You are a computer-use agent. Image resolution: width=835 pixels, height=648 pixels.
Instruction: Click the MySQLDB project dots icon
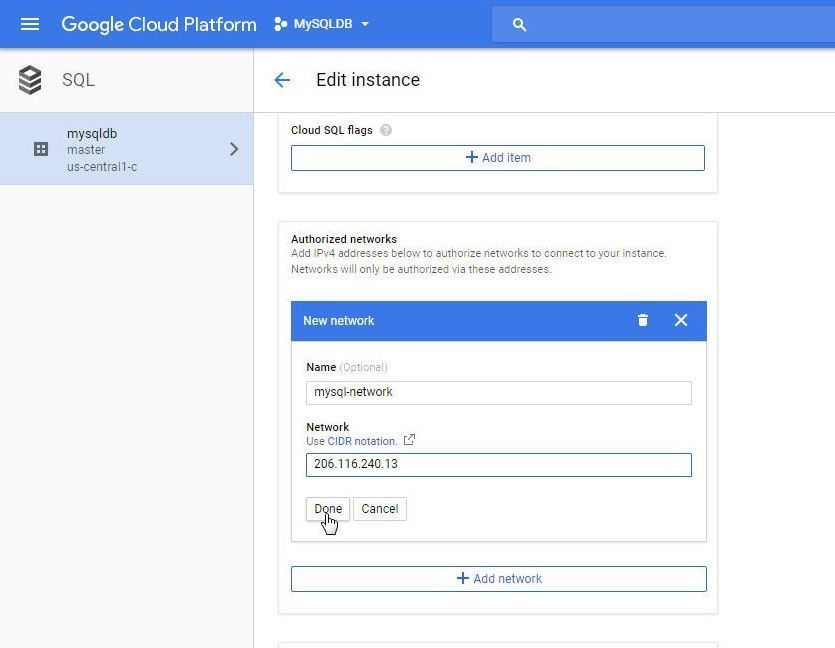280,24
